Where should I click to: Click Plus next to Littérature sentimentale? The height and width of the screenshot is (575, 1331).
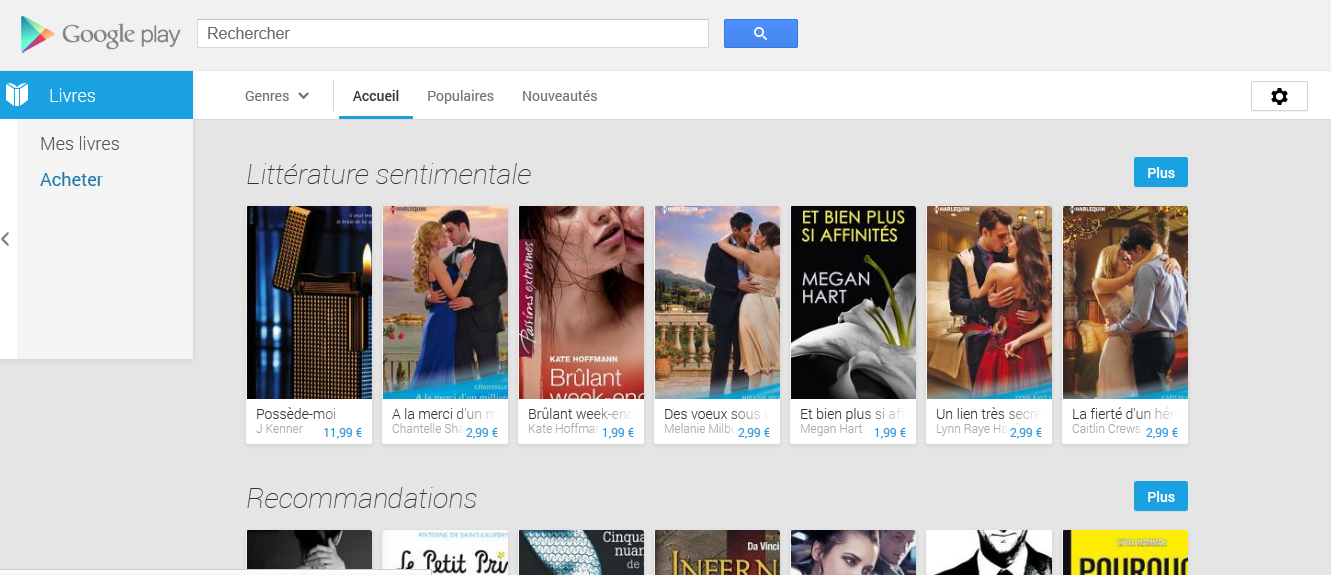(x=1160, y=173)
